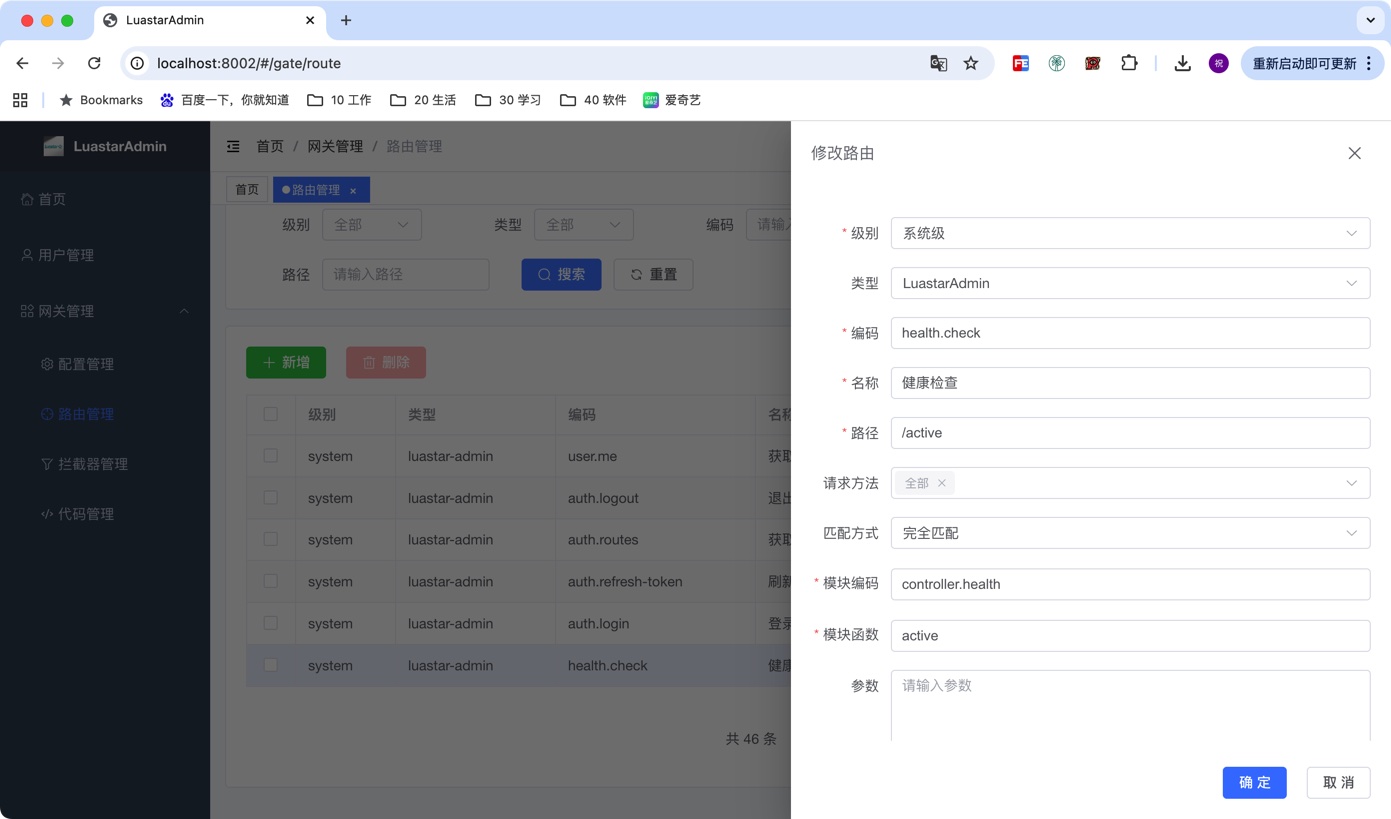Image resolution: width=1391 pixels, height=819 pixels.
Task: Click the red 删除 button
Action: click(386, 362)
